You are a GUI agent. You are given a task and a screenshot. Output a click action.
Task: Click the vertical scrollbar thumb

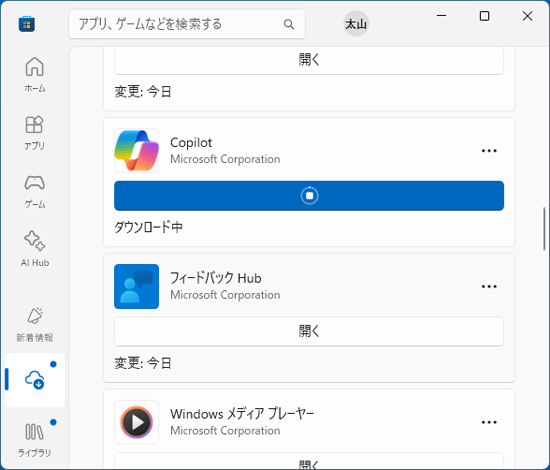click(544, 229)
